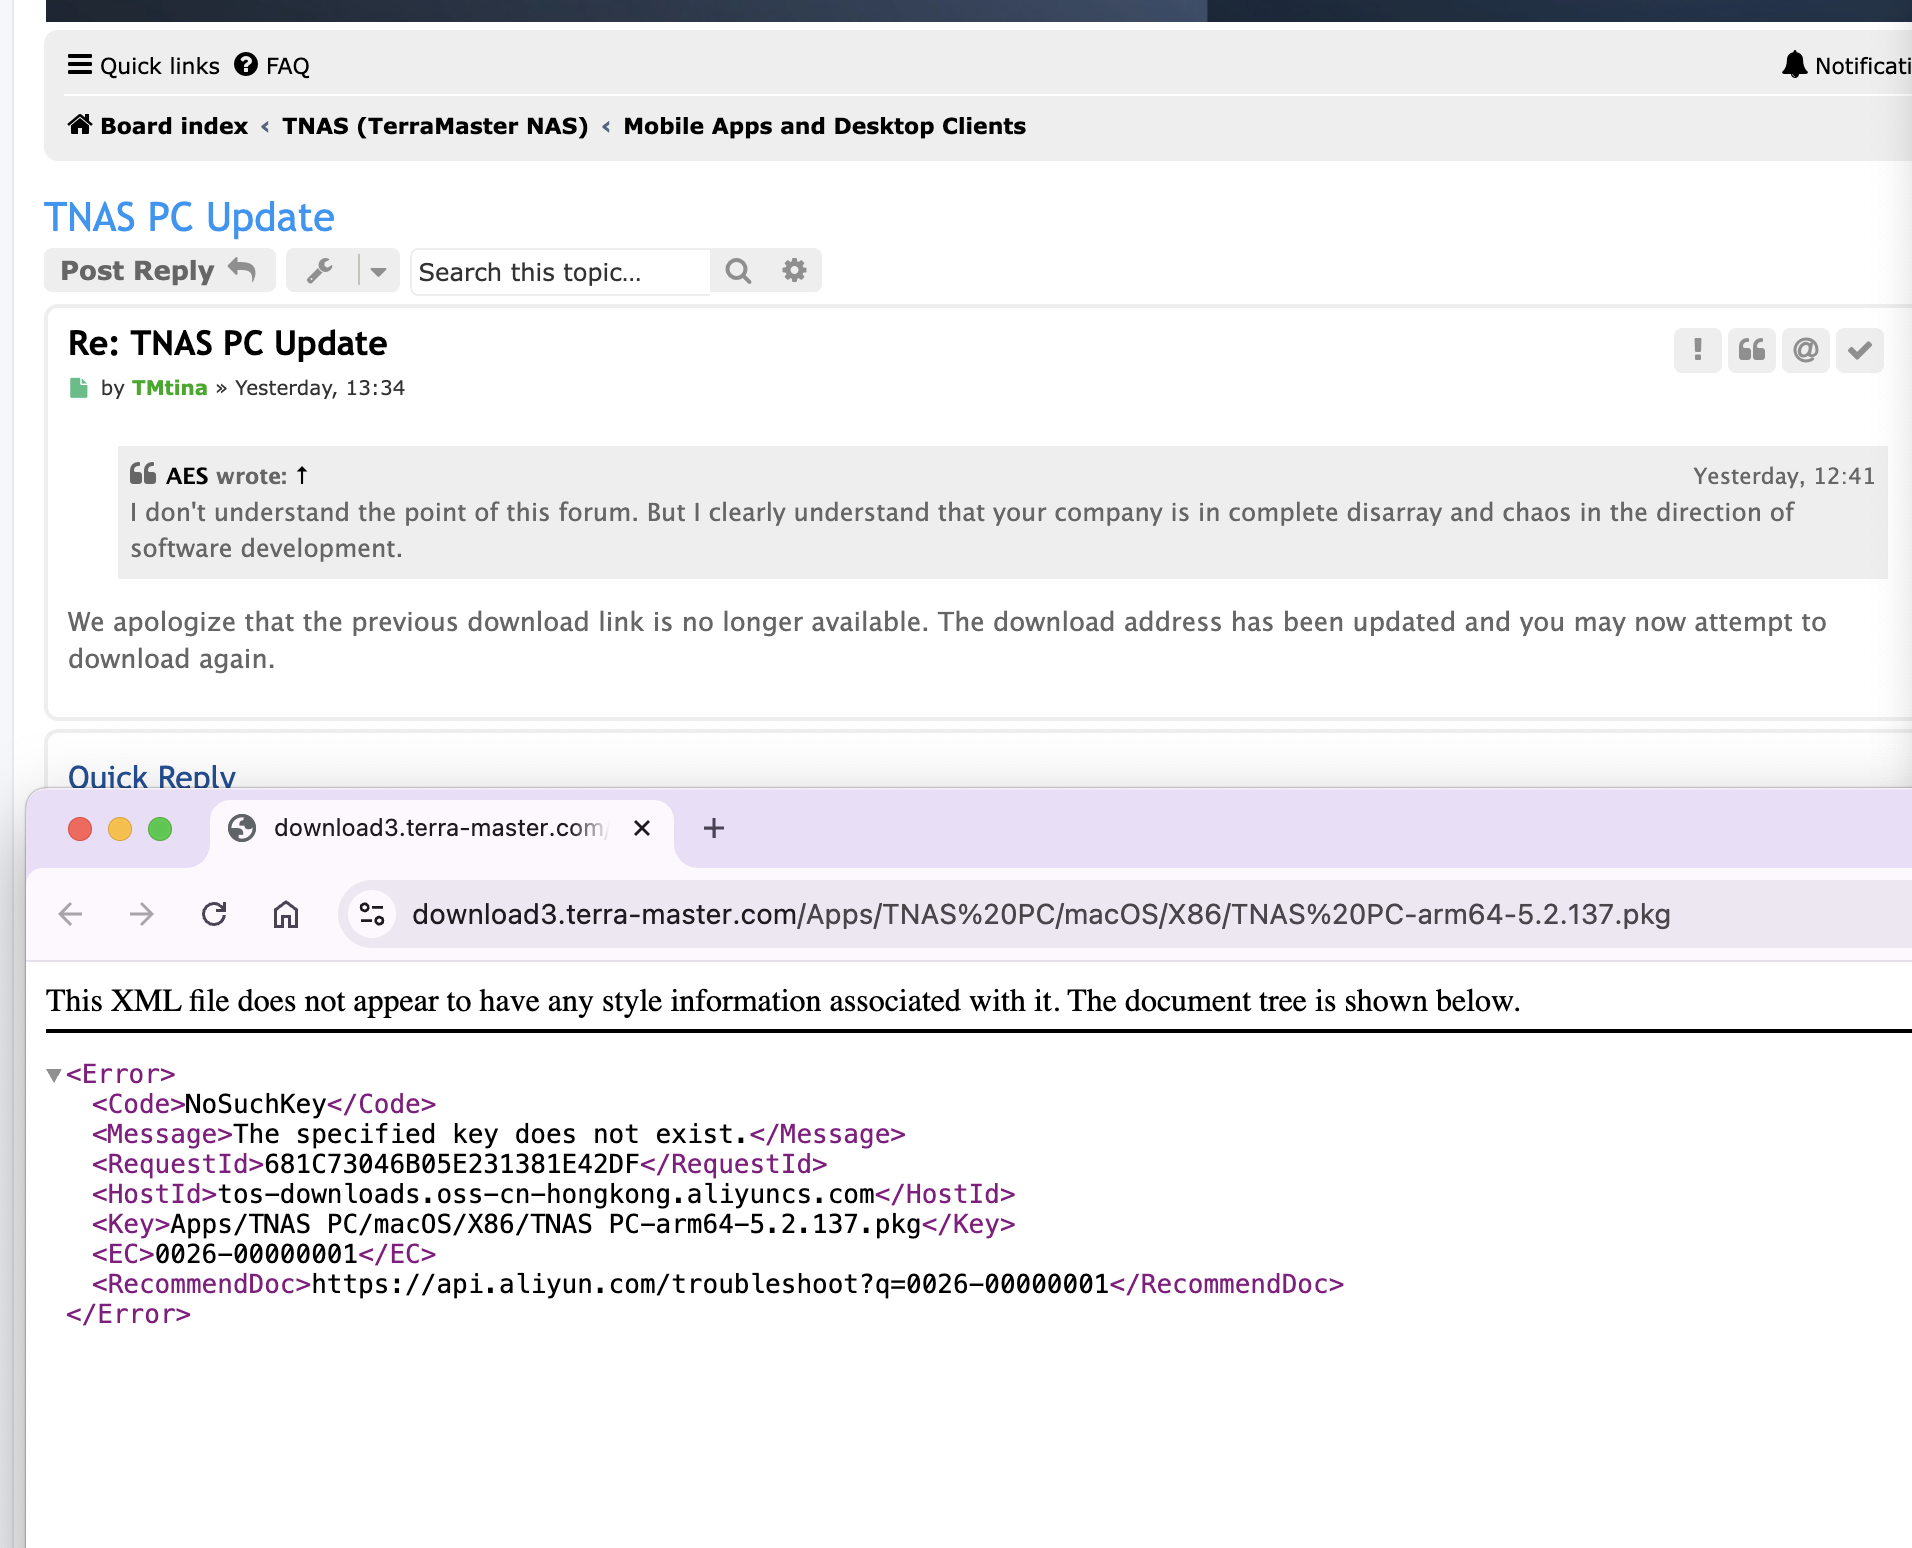The image size is (1912, 1548).
Task: Click the post document icon beside TMtina
Action: click(79, 388)
